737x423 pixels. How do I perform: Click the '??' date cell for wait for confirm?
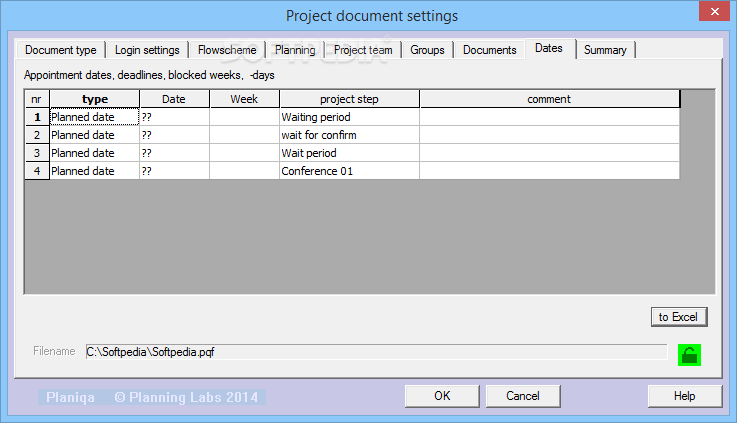coord(174,135)
